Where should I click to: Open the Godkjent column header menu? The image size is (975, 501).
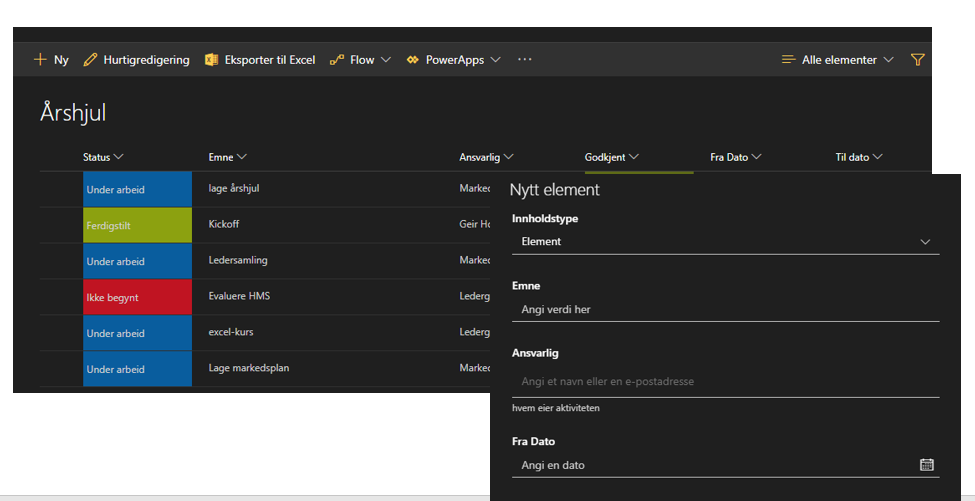click(611, 157)
